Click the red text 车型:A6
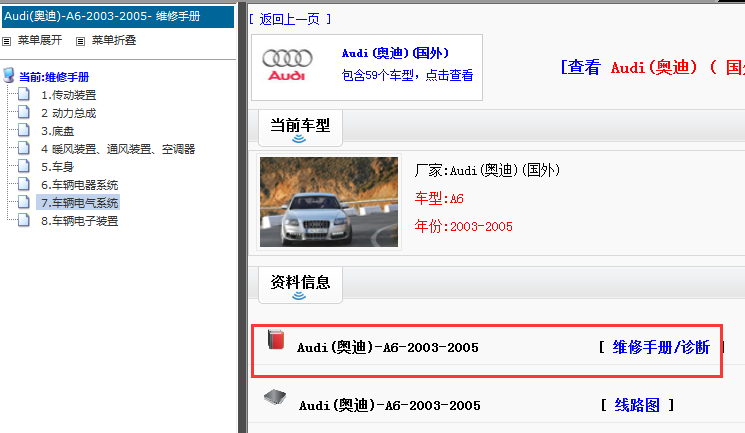Image resolution: width=745 pixels, height=433 pixels. pyautogui.click(x=439, y=198)
